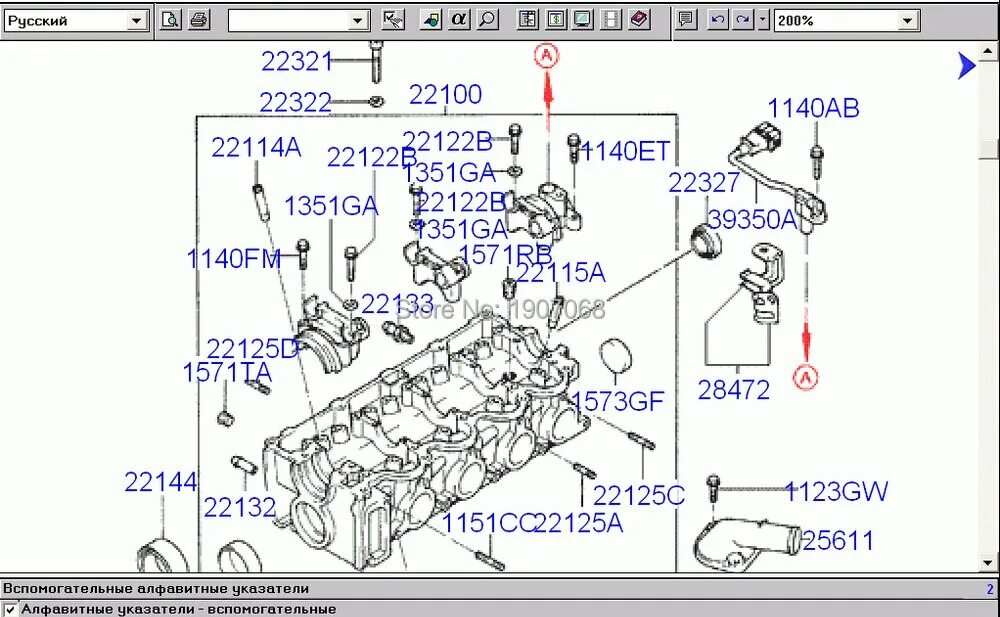
Task: Open the price list dollar icon
Action: pos(558,18)
